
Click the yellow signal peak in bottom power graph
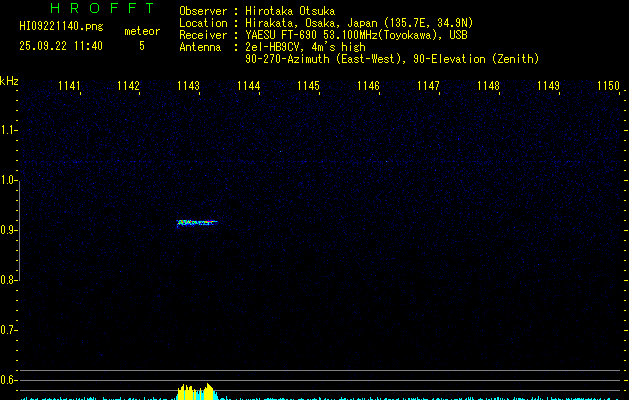195,391
